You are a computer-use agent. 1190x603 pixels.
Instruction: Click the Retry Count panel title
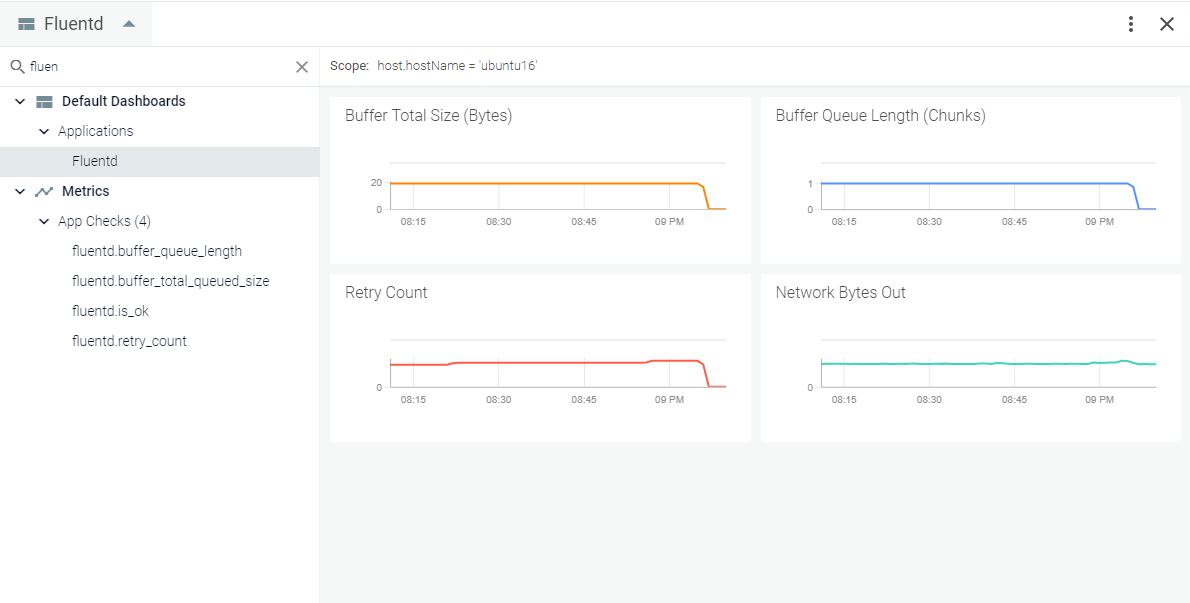[x=386, y=293]
